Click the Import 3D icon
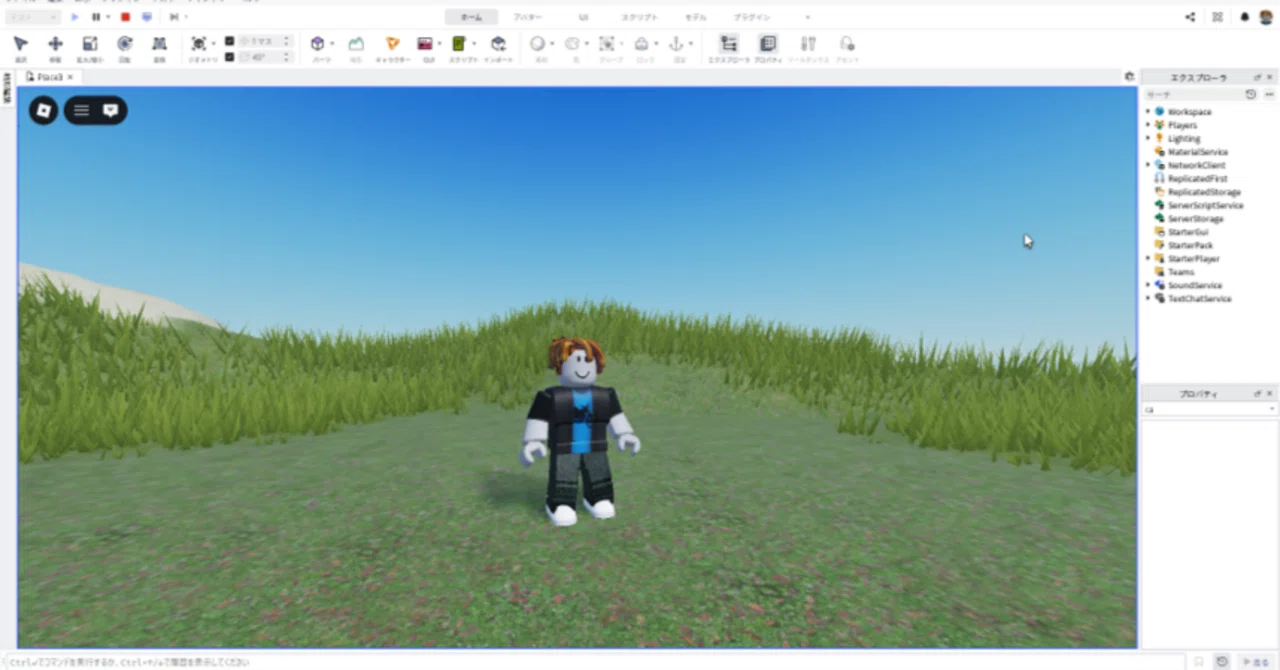 [498, 44]
